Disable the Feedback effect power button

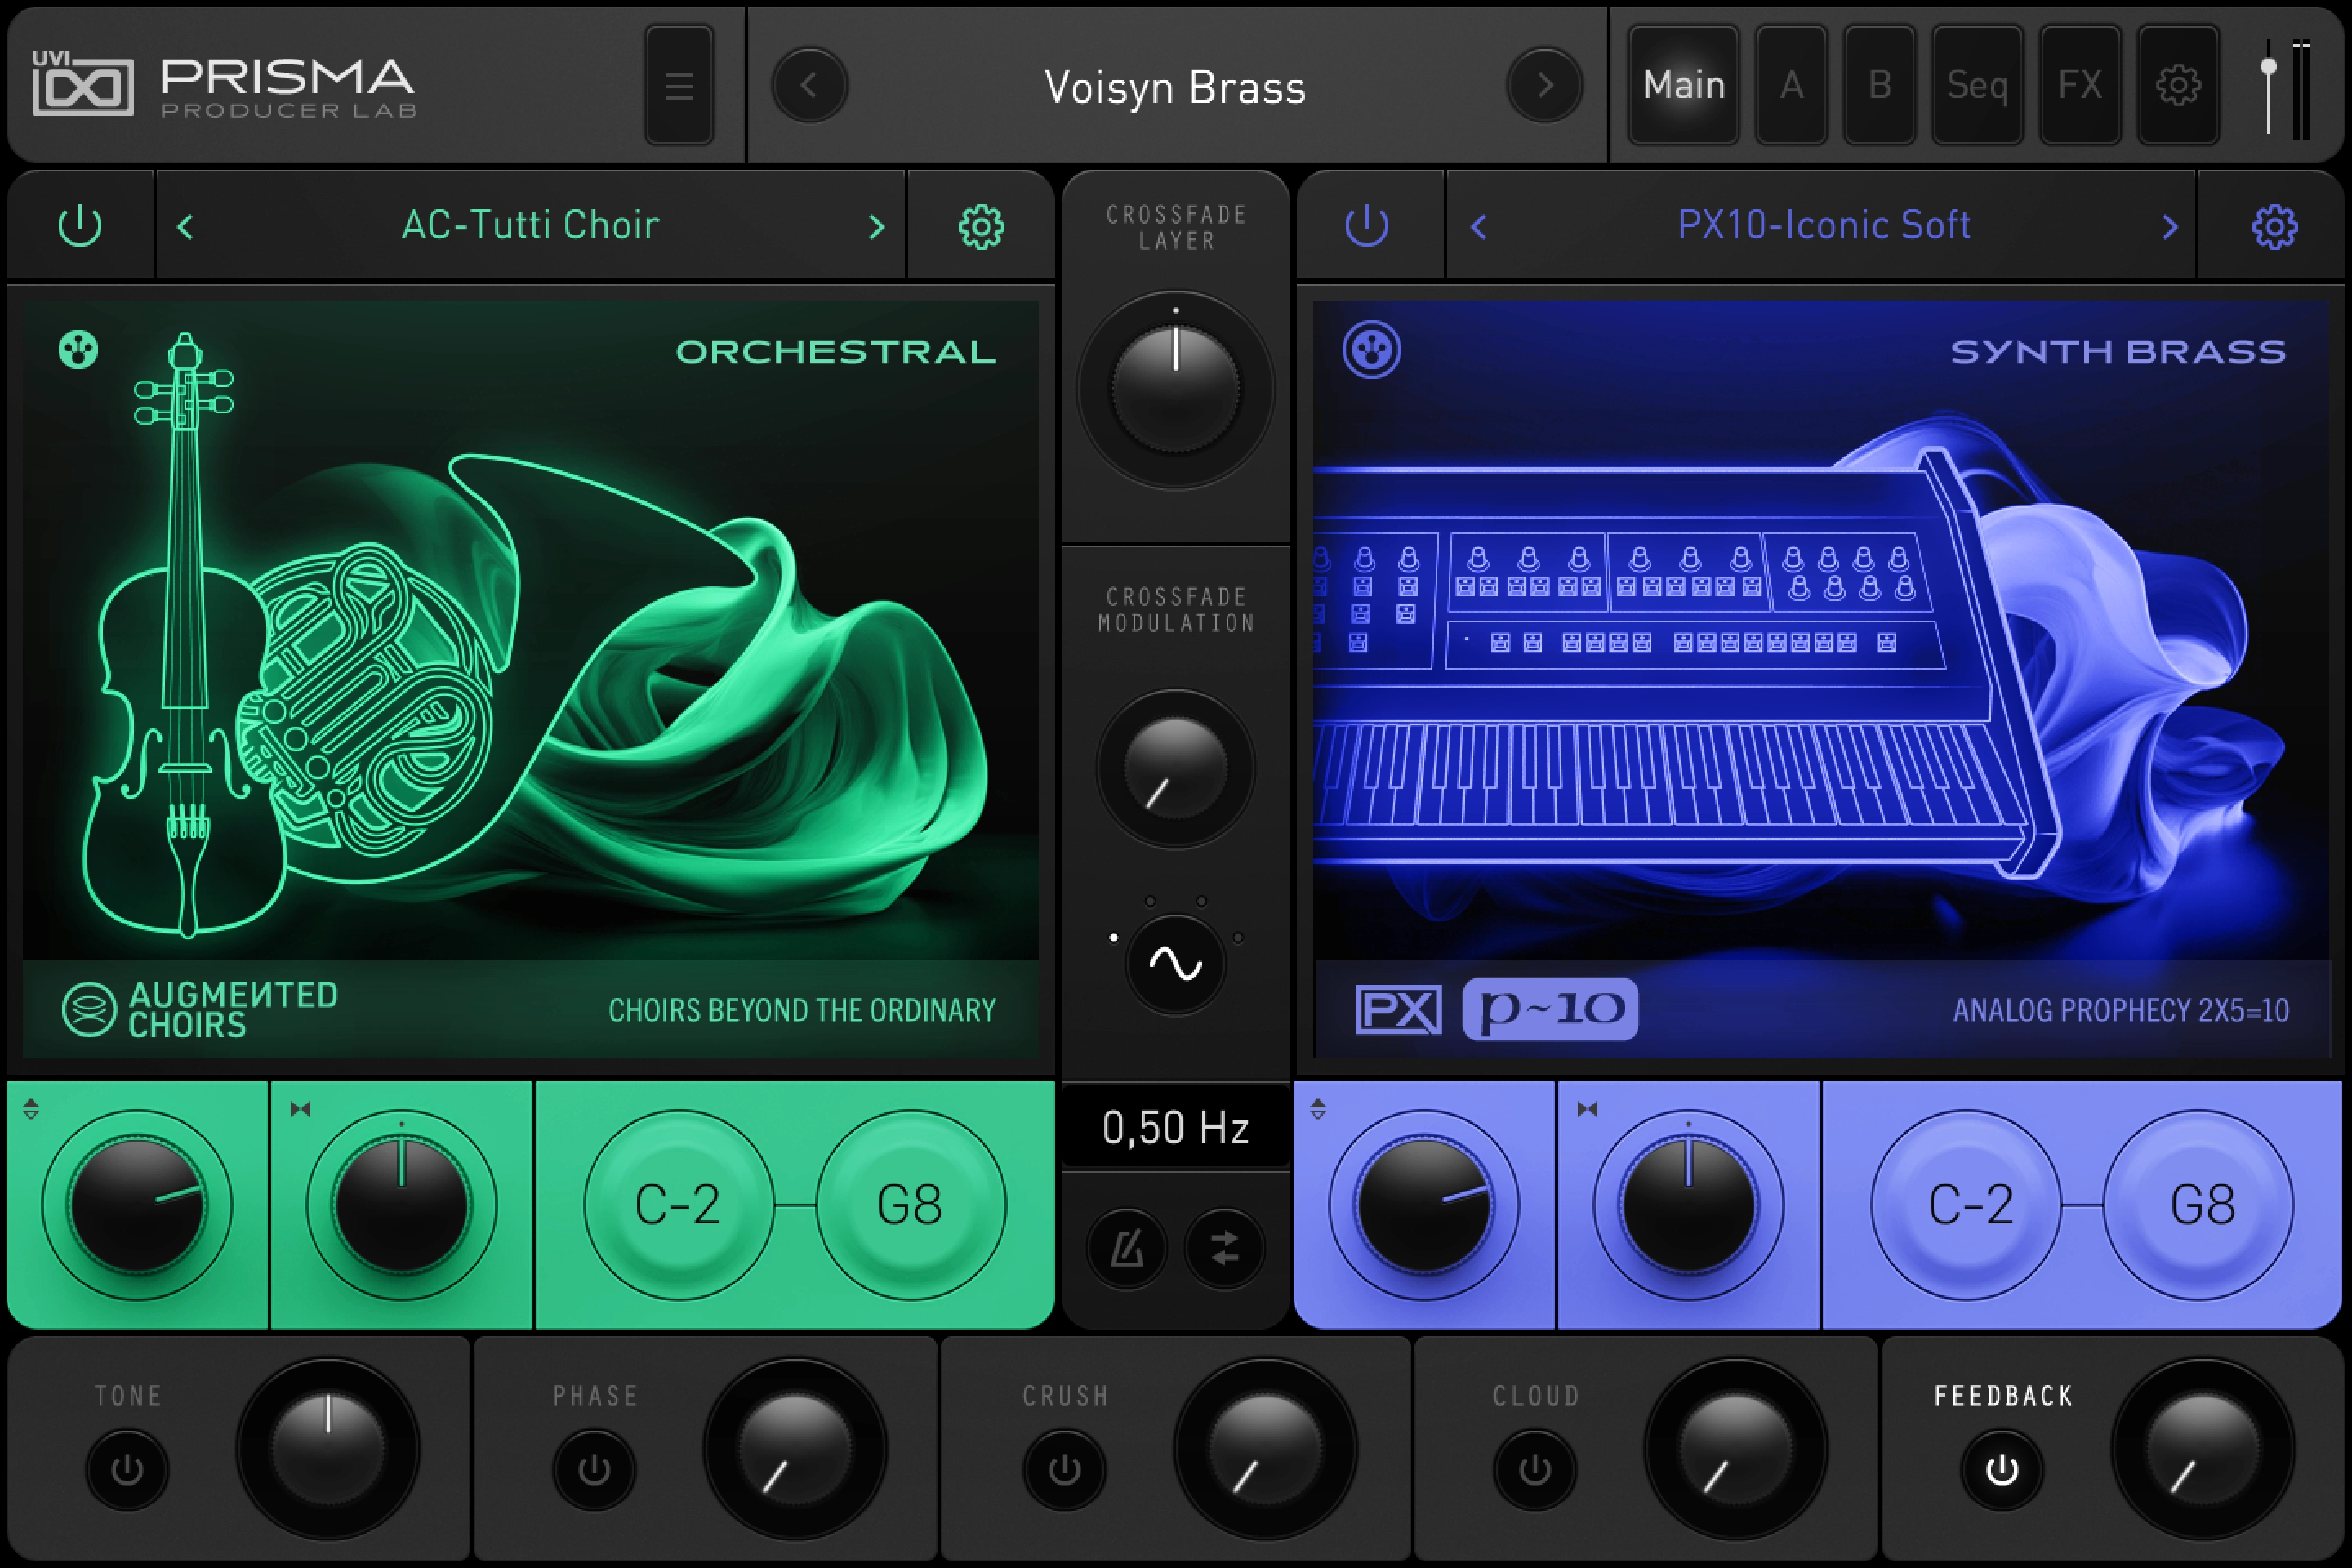point(2002,1469)
